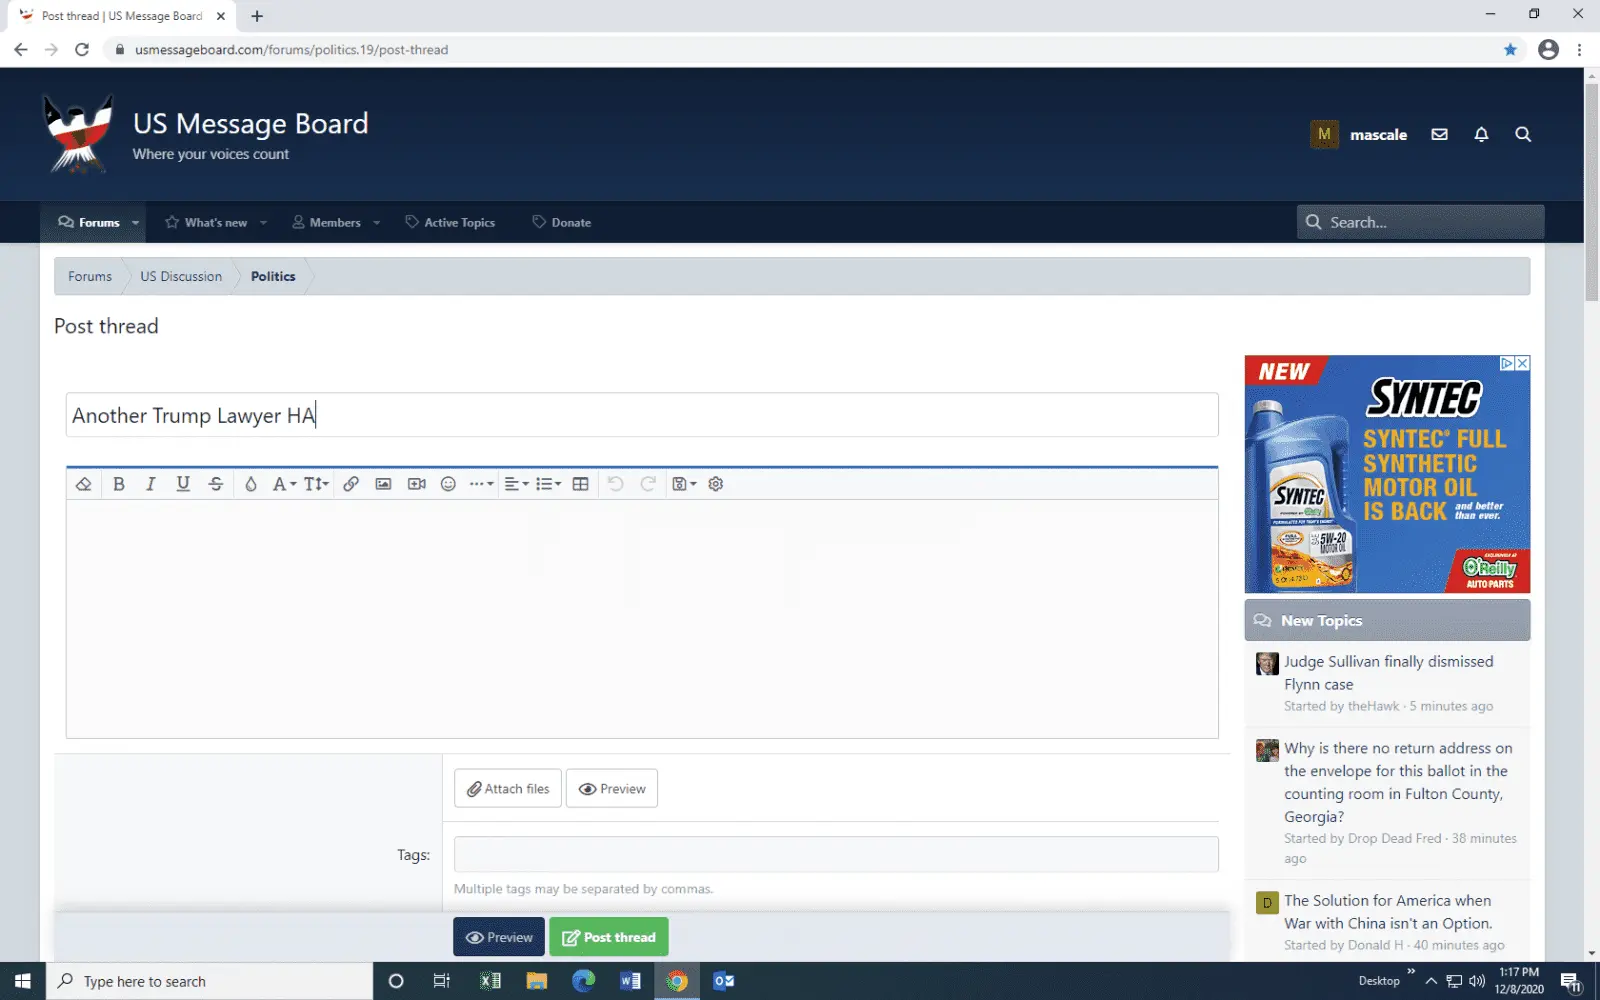Open the Active Topics tab
Viewport: 1600px width, 1000px height.
pyautogui.click(x=450, y=222)
